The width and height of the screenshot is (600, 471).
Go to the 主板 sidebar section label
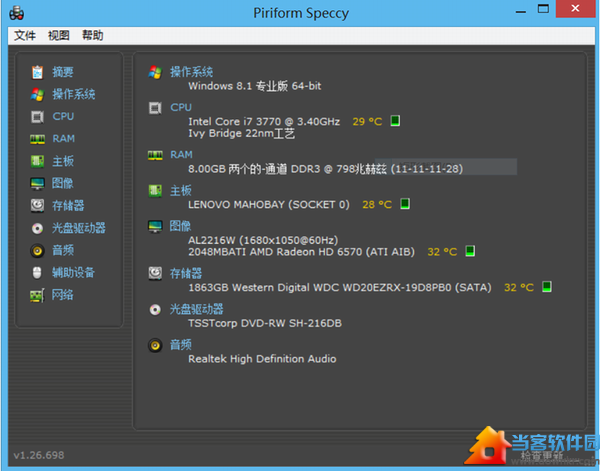click(63, 161)
